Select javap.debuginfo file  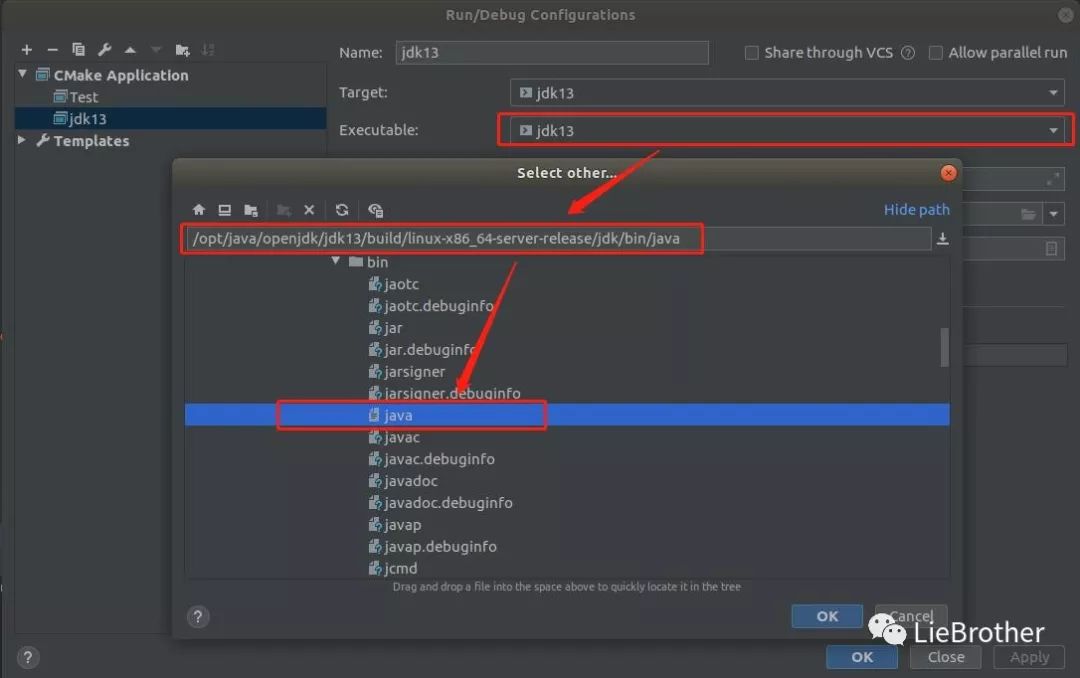[433, 546]
